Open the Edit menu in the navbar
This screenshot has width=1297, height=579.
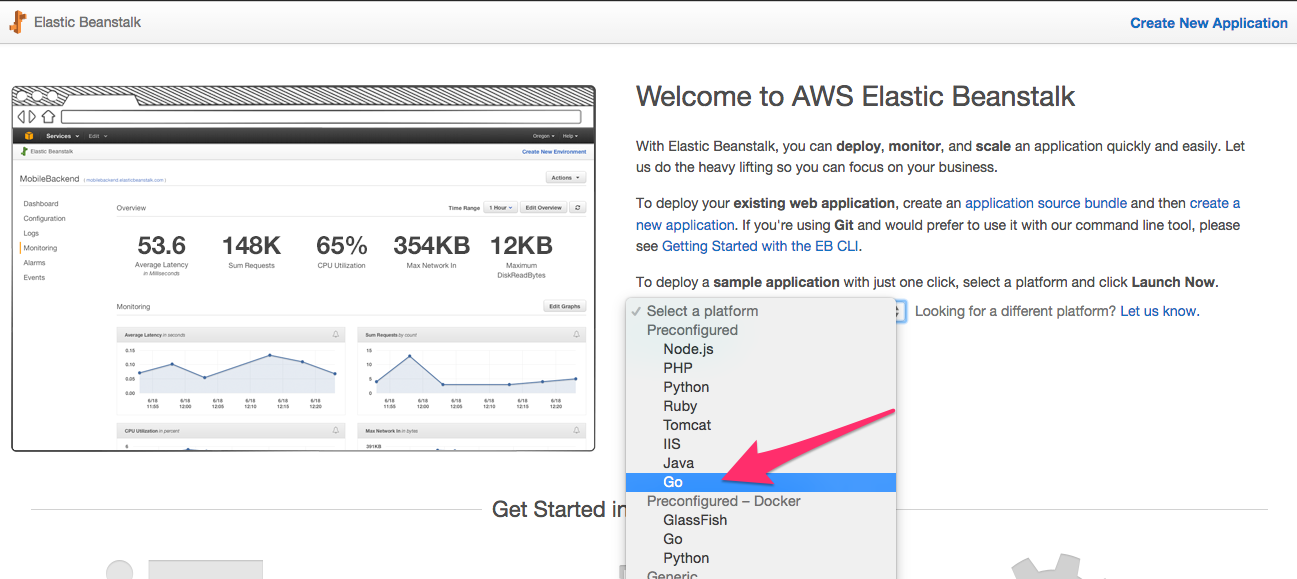pos(92,134)
